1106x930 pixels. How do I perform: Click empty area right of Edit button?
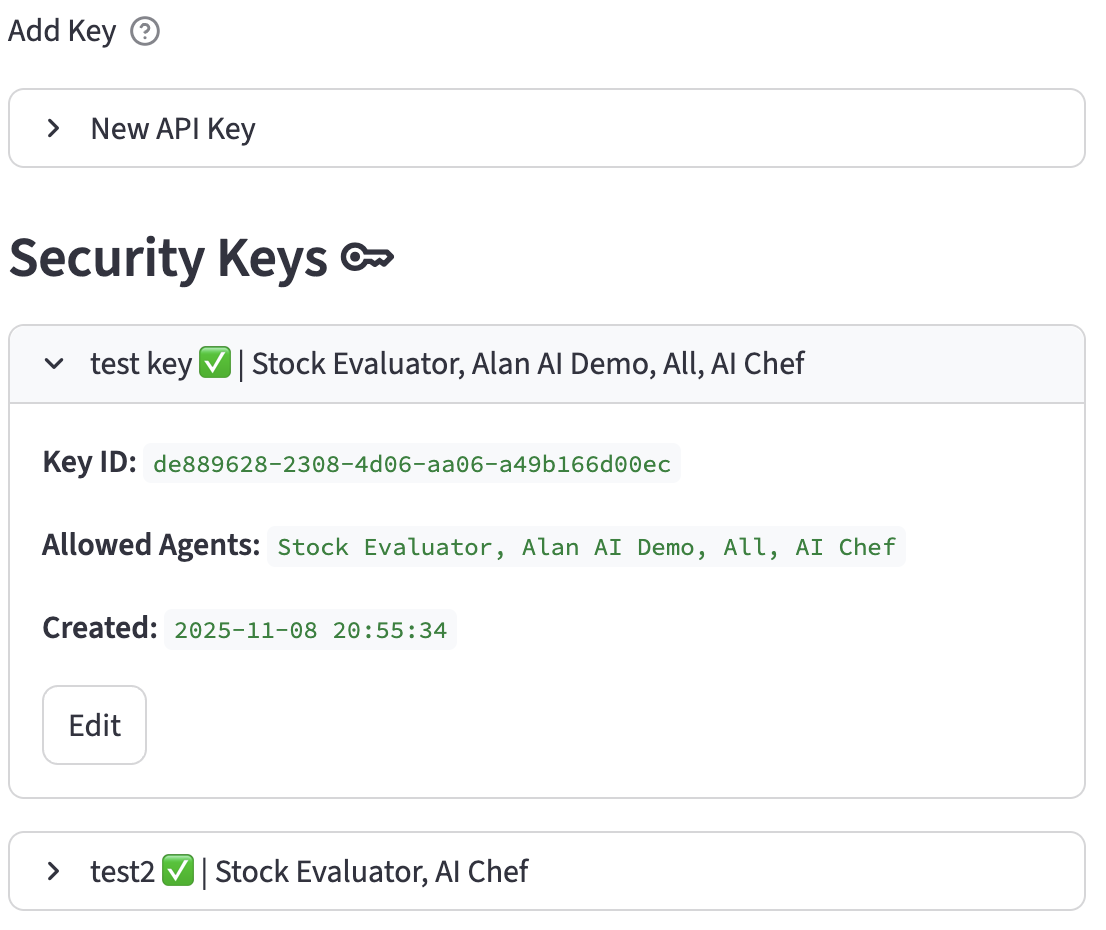[600, 725]
